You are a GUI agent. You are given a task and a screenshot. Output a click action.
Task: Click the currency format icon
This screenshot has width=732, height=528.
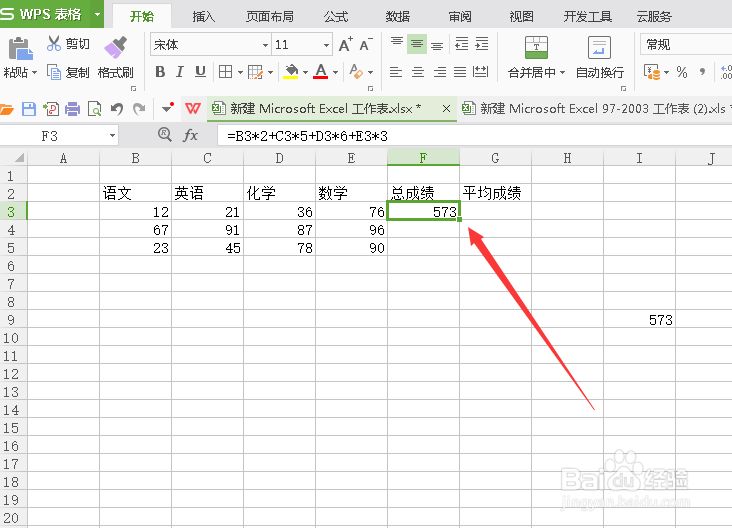652,72
